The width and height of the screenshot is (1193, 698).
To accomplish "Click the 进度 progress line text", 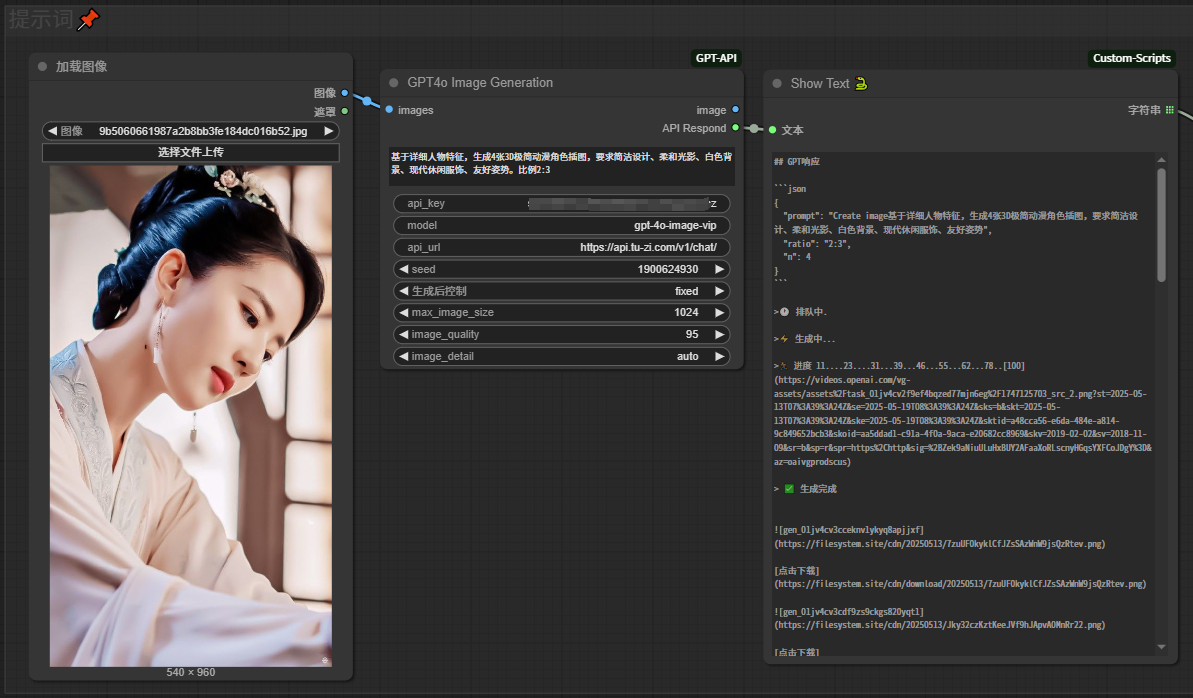I will (x=908, y=366).
